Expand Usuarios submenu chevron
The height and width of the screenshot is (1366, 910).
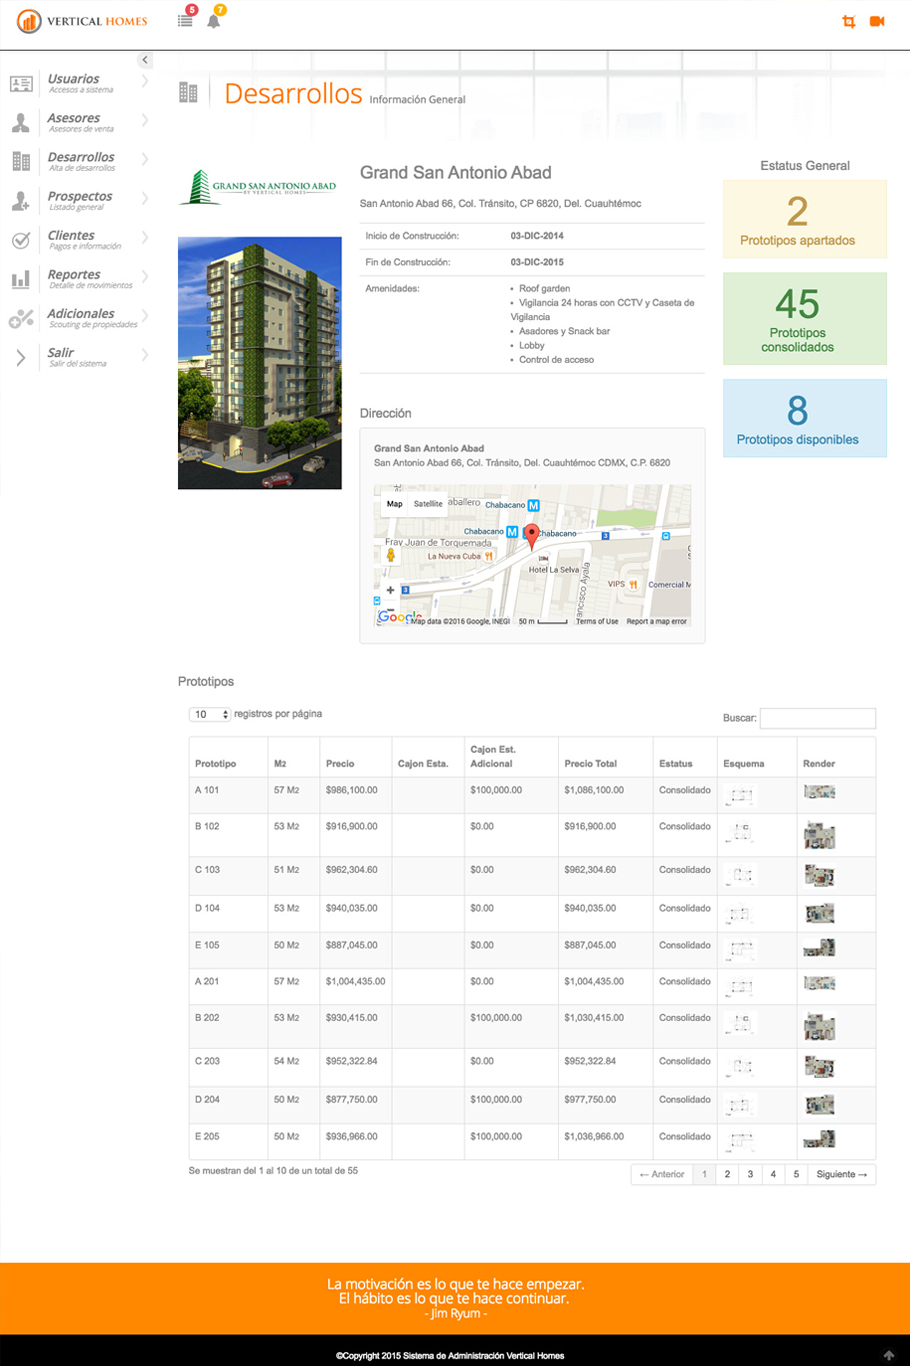[145, 81]
